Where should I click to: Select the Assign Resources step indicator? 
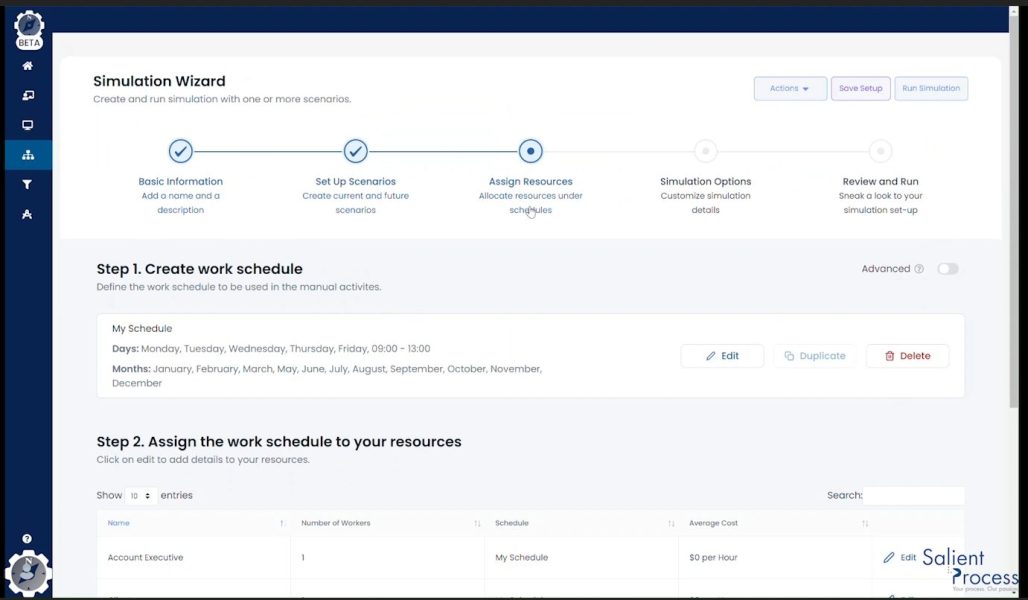530,151
